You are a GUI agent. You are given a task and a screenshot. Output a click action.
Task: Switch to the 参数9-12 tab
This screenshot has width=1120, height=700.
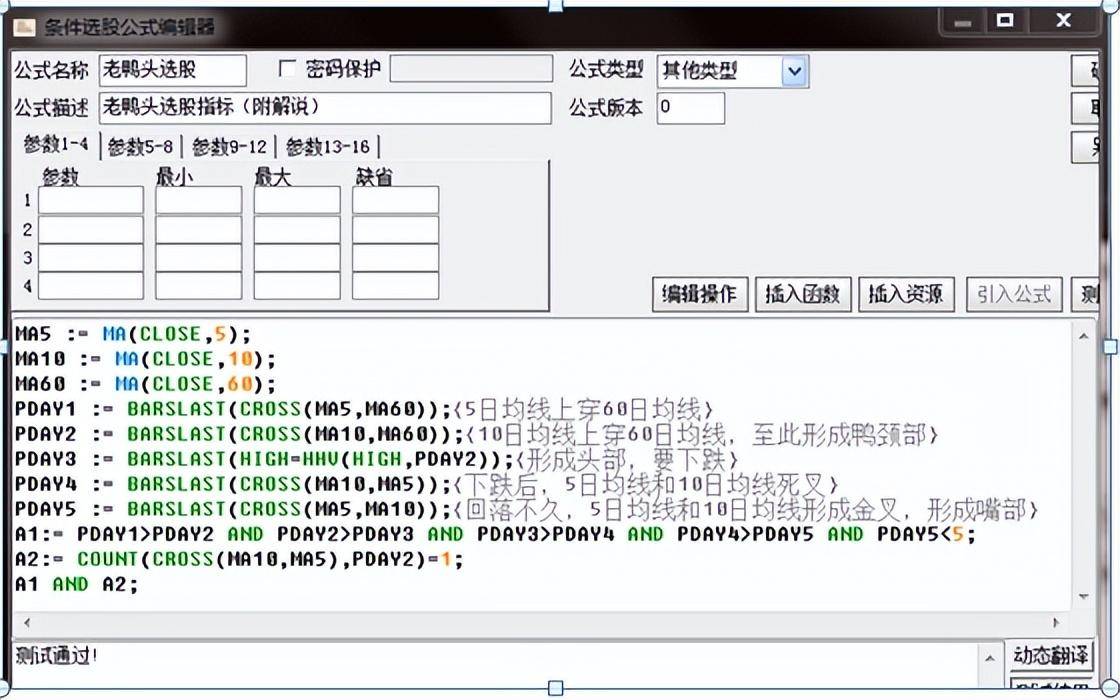pos(229,147)
